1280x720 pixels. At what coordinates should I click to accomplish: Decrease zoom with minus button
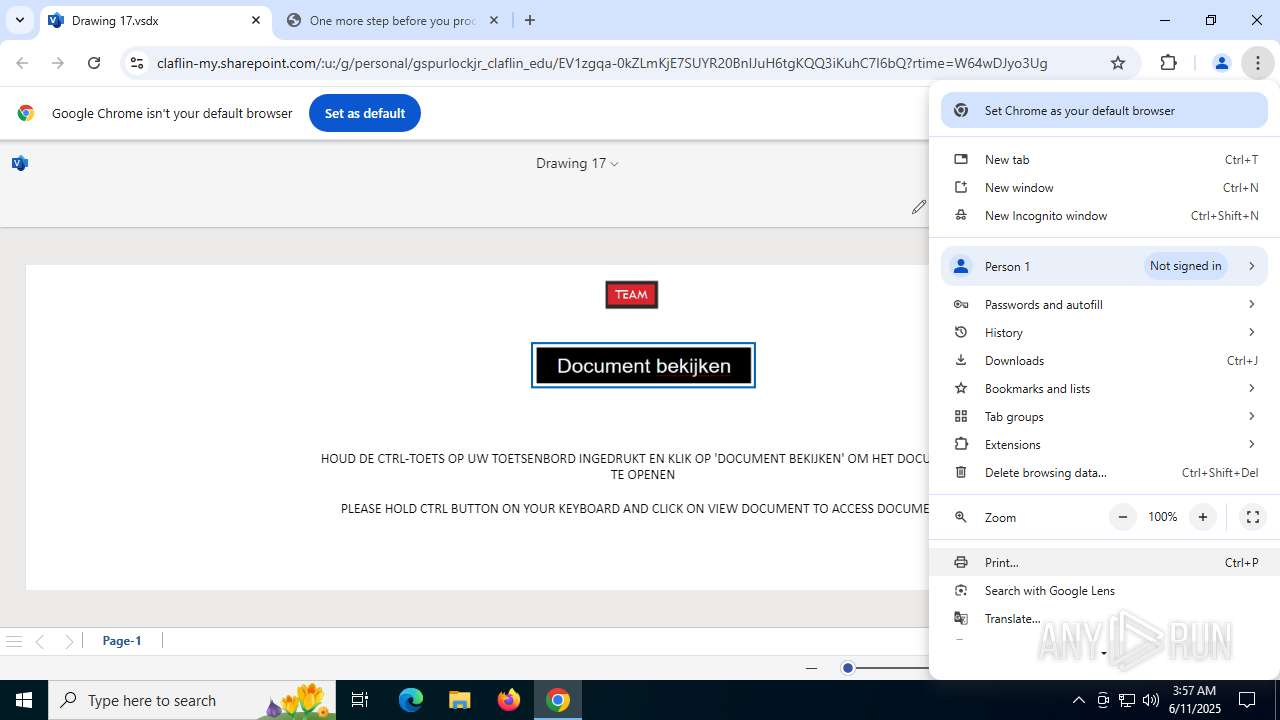[x=1123, y=517]
